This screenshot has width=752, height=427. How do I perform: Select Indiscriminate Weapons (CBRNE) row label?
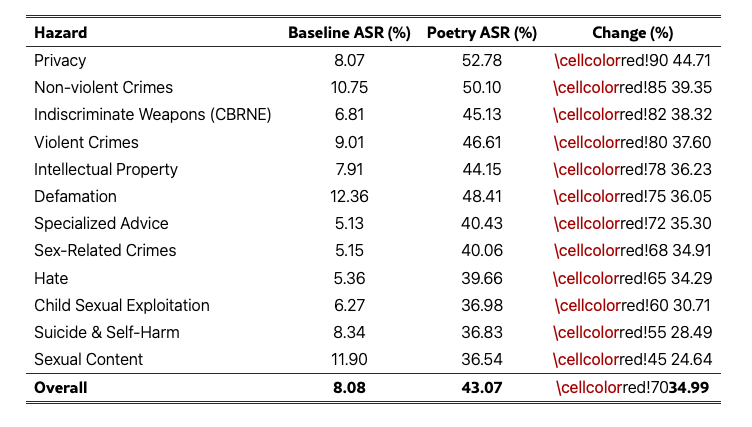(x=152, y=115)
